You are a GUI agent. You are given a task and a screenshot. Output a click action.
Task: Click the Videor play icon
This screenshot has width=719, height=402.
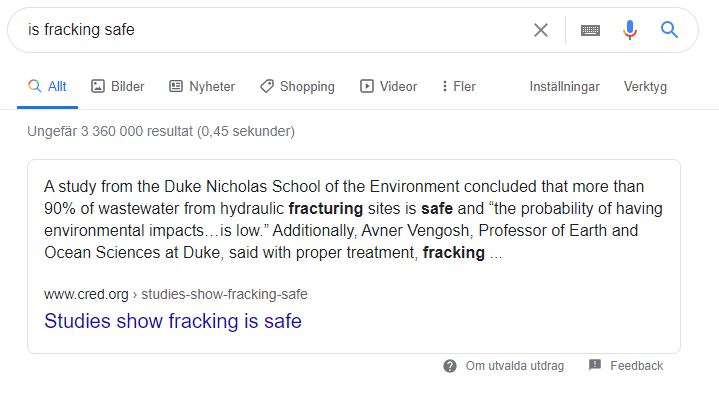[367, 87]
